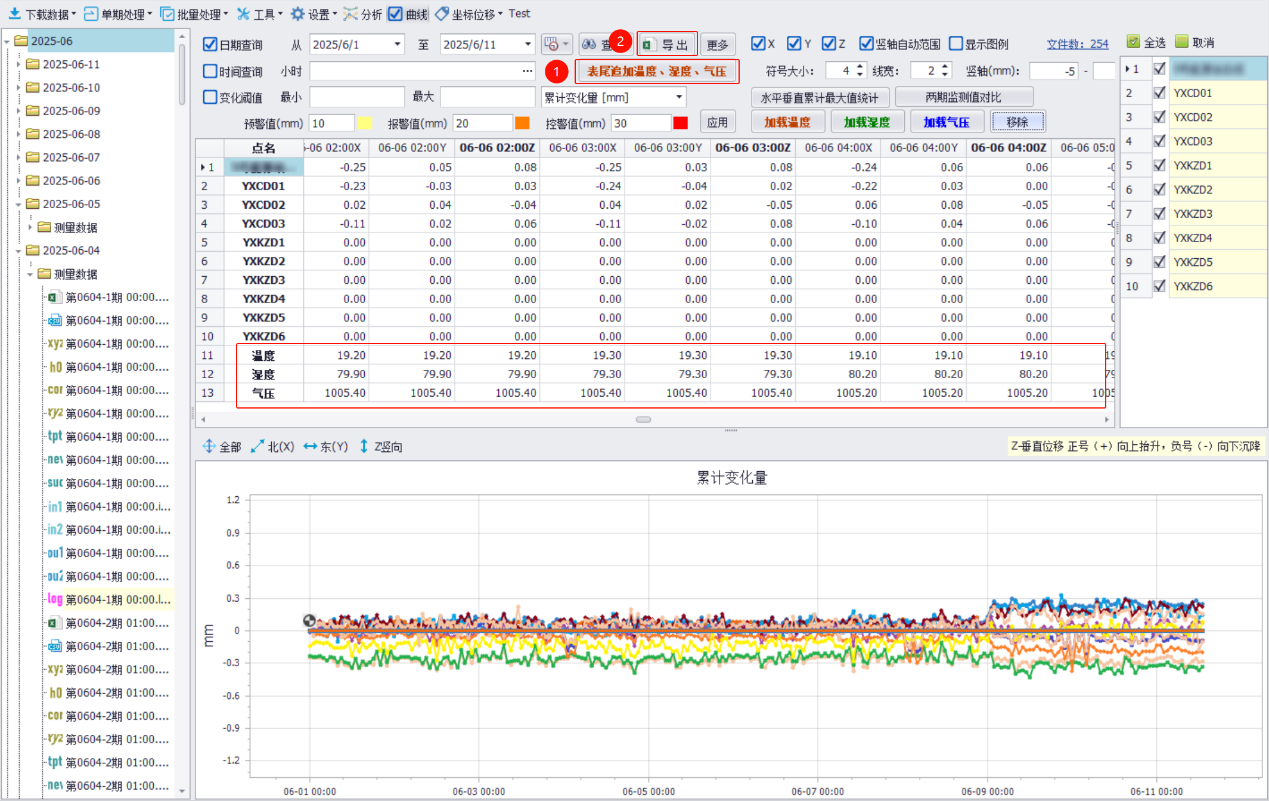Expand the 2025-06-11 folder in tree
The width and height of the screenshot is (1269, 801).
19,64
